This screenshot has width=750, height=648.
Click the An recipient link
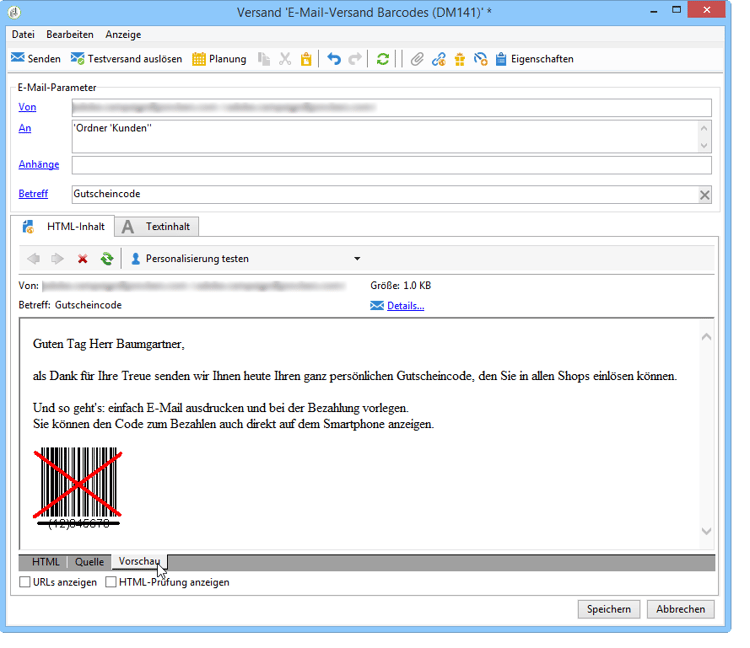click(x=25, y=128)
